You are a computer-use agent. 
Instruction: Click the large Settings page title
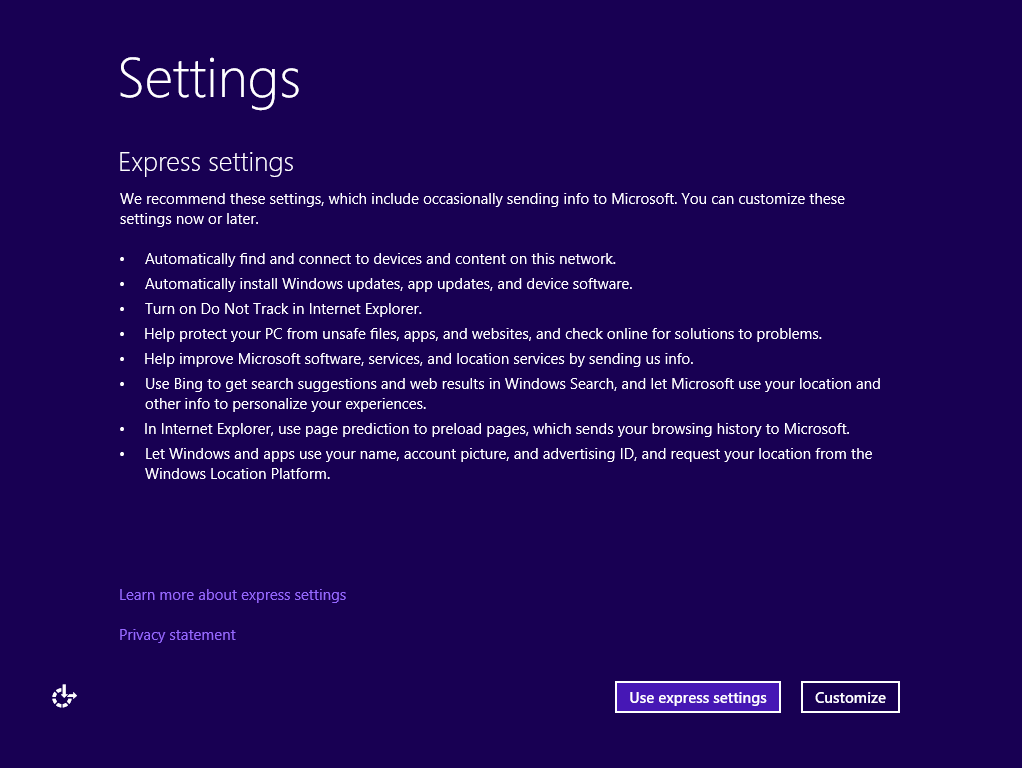(x=209, y=78)
